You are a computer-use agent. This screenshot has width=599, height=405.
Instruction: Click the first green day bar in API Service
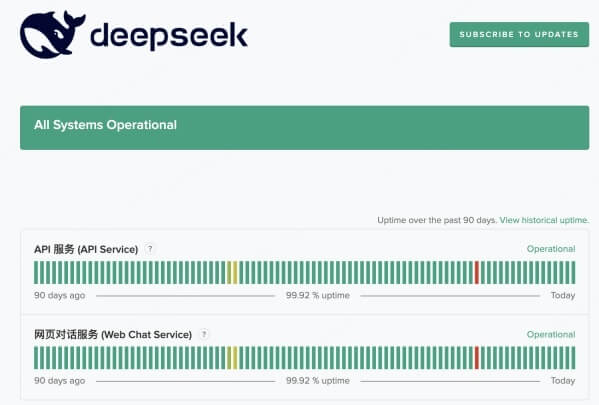coord(36,272)
